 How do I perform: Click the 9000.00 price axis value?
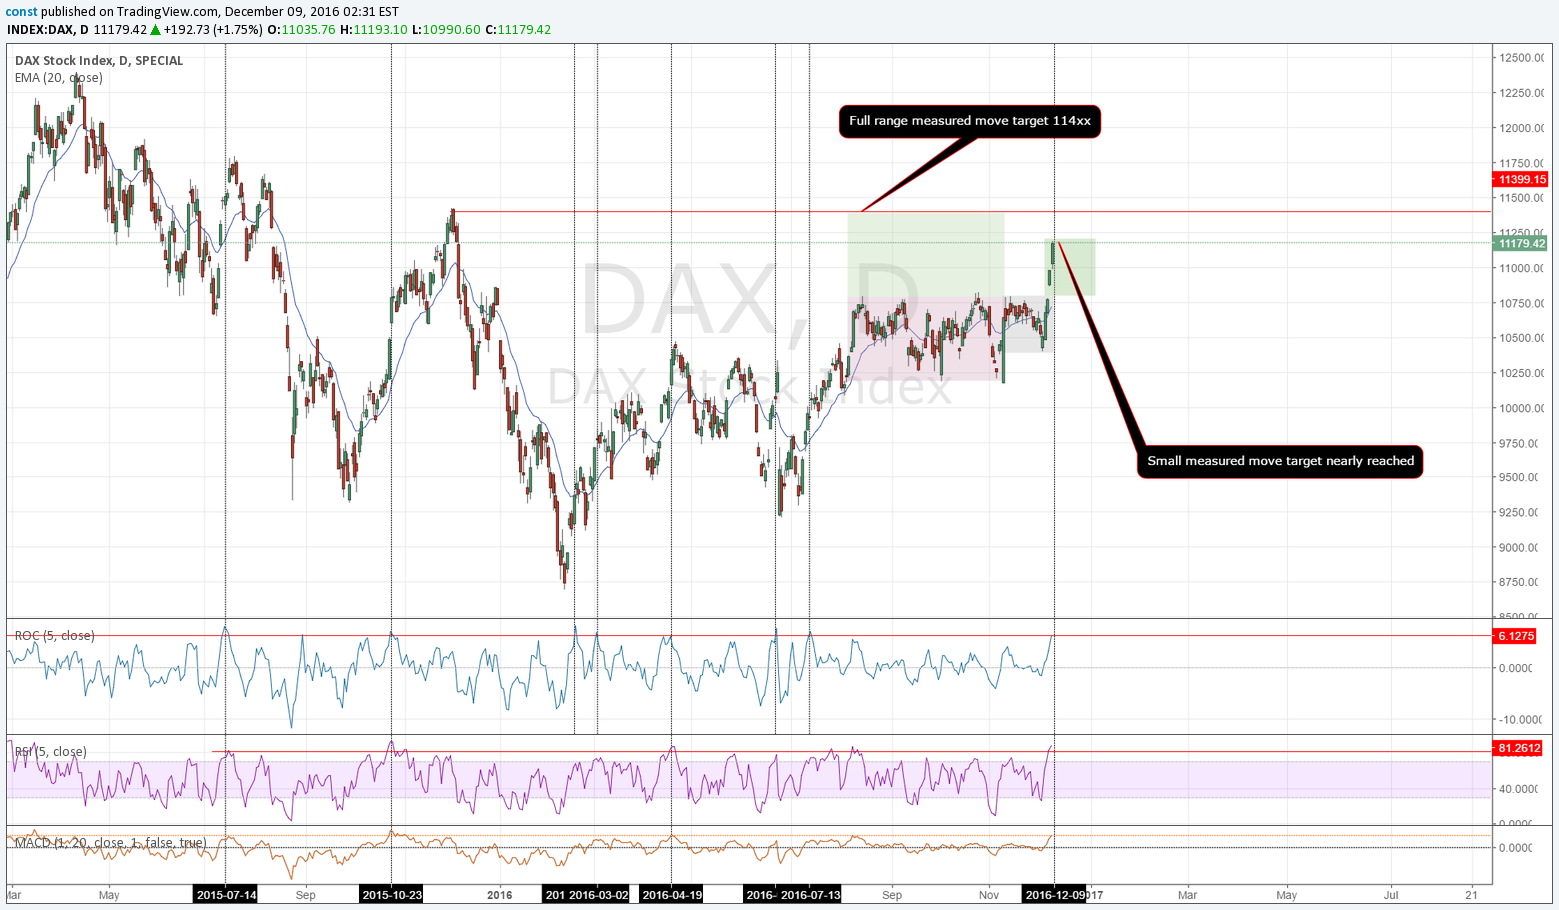click(1518, 548)
